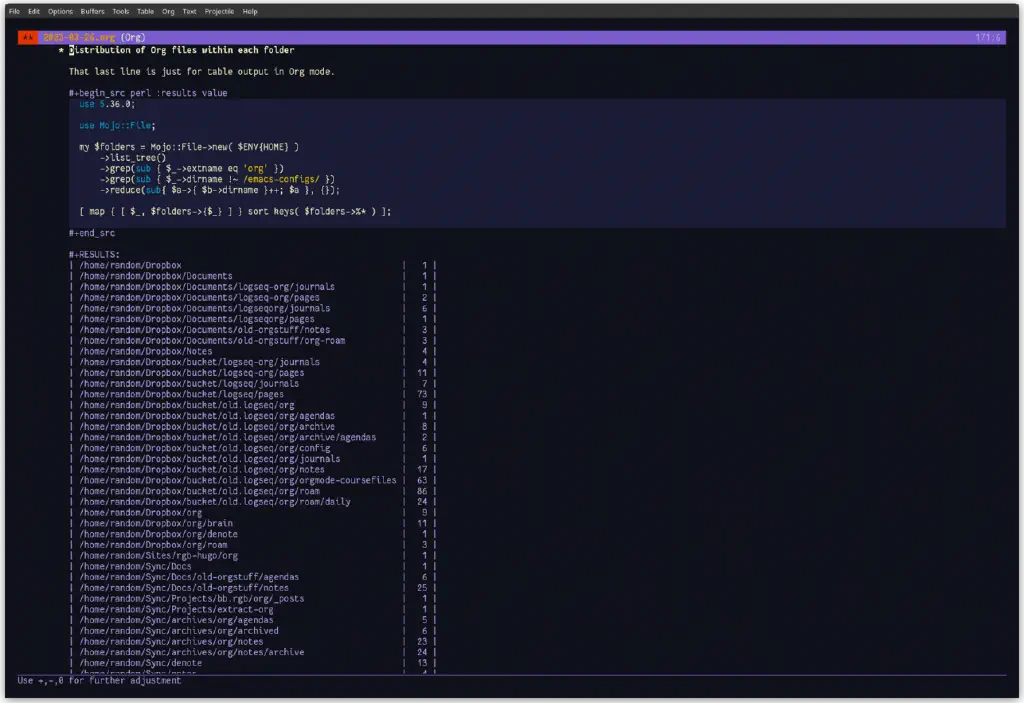The width and height of the screenshot is (1024, 703).
Task: Click the '#+RESULTS:' keyword line
Action: click(x=95, y=254)
